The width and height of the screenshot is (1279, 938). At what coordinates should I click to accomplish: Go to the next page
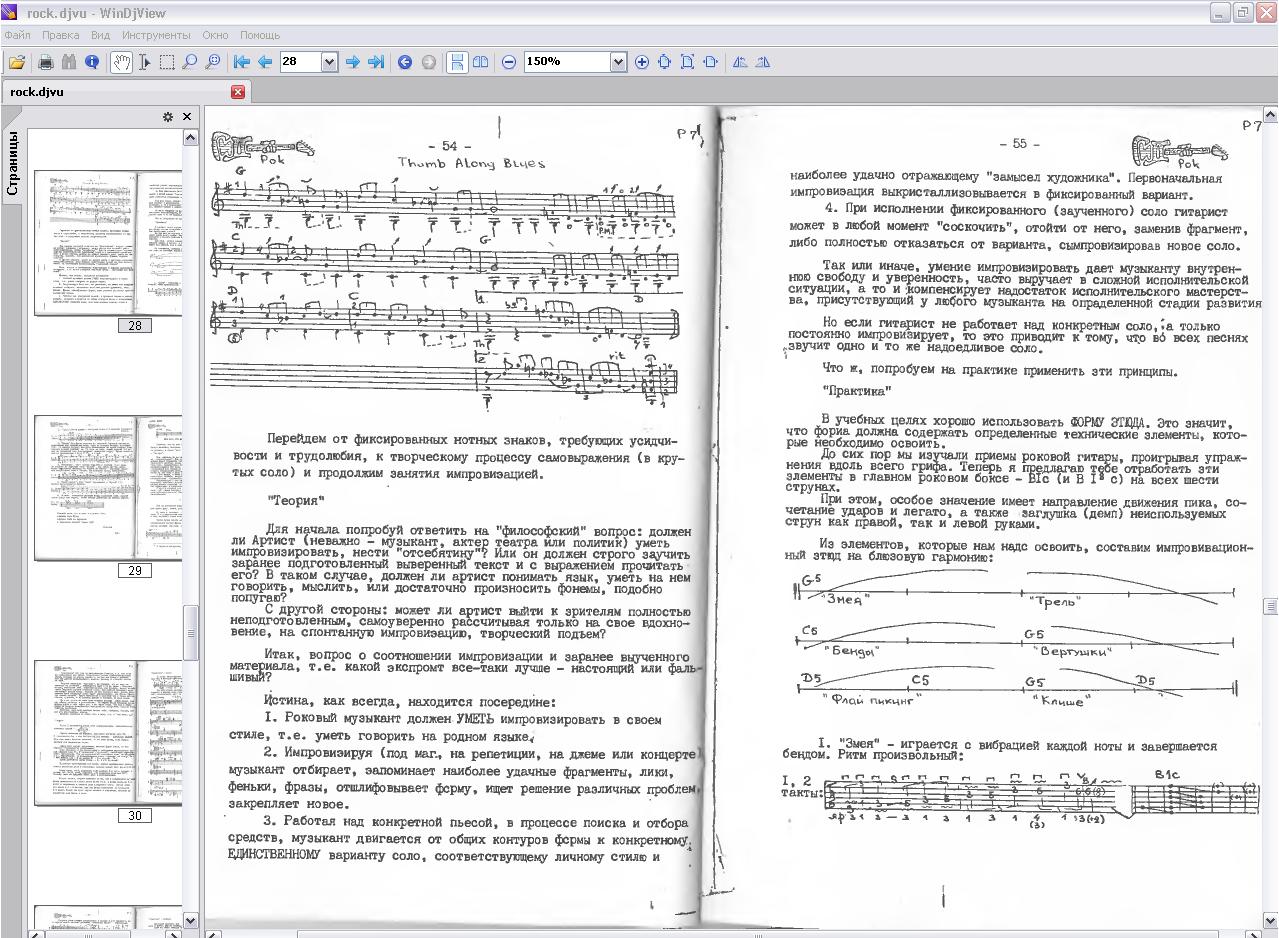pos(353,62)
